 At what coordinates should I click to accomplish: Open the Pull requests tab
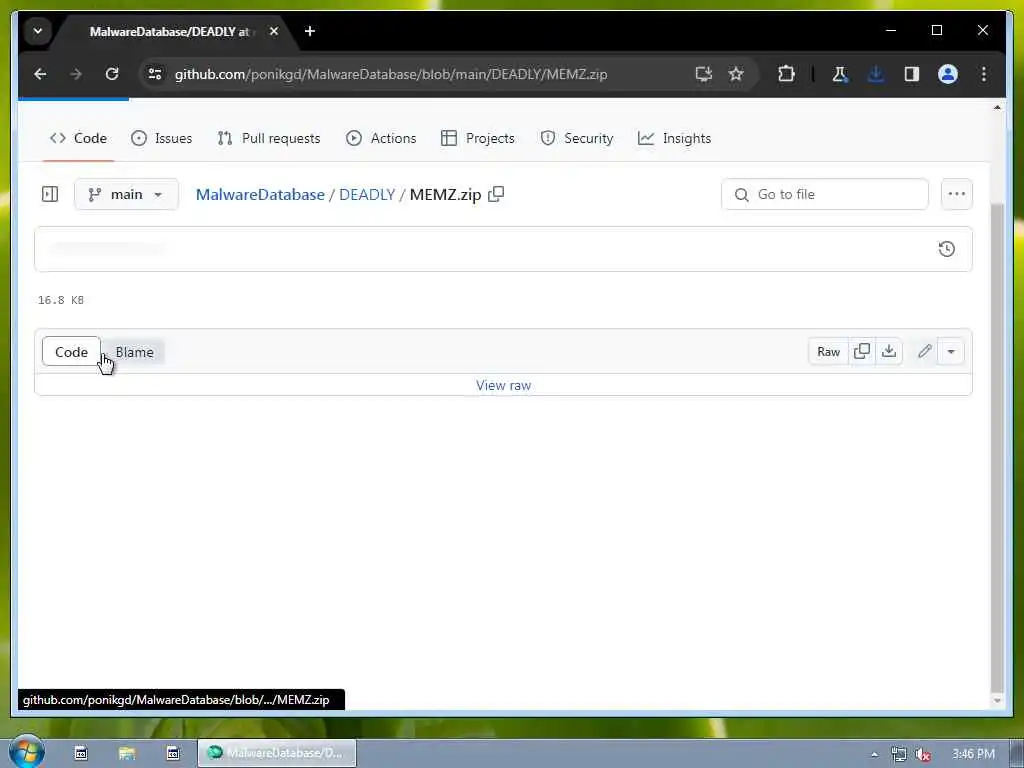tap(268, 138)
